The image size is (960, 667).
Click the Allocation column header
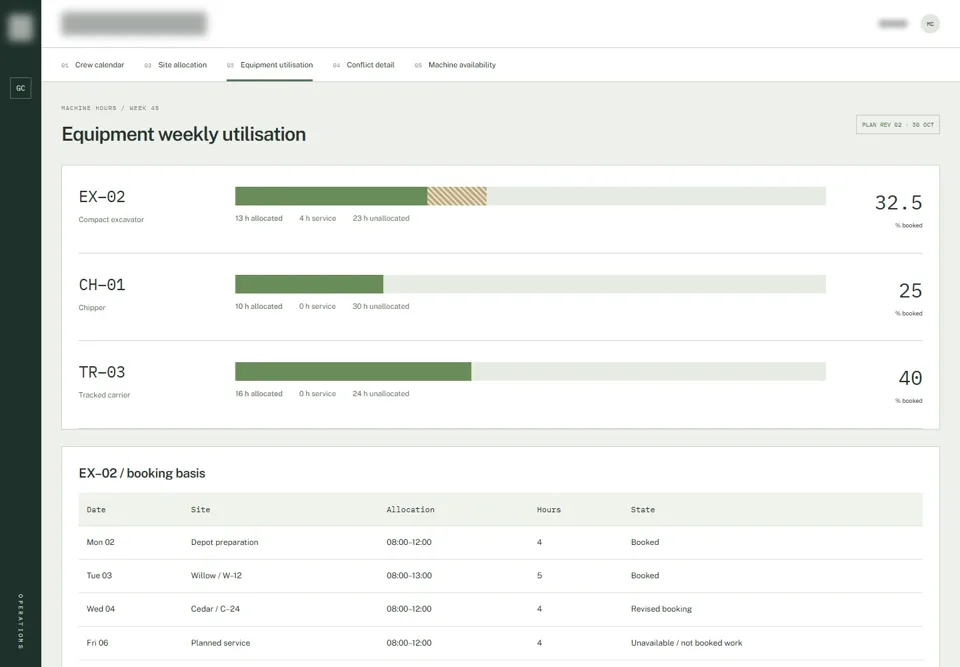pyautogui.click(x=410, y=510)
